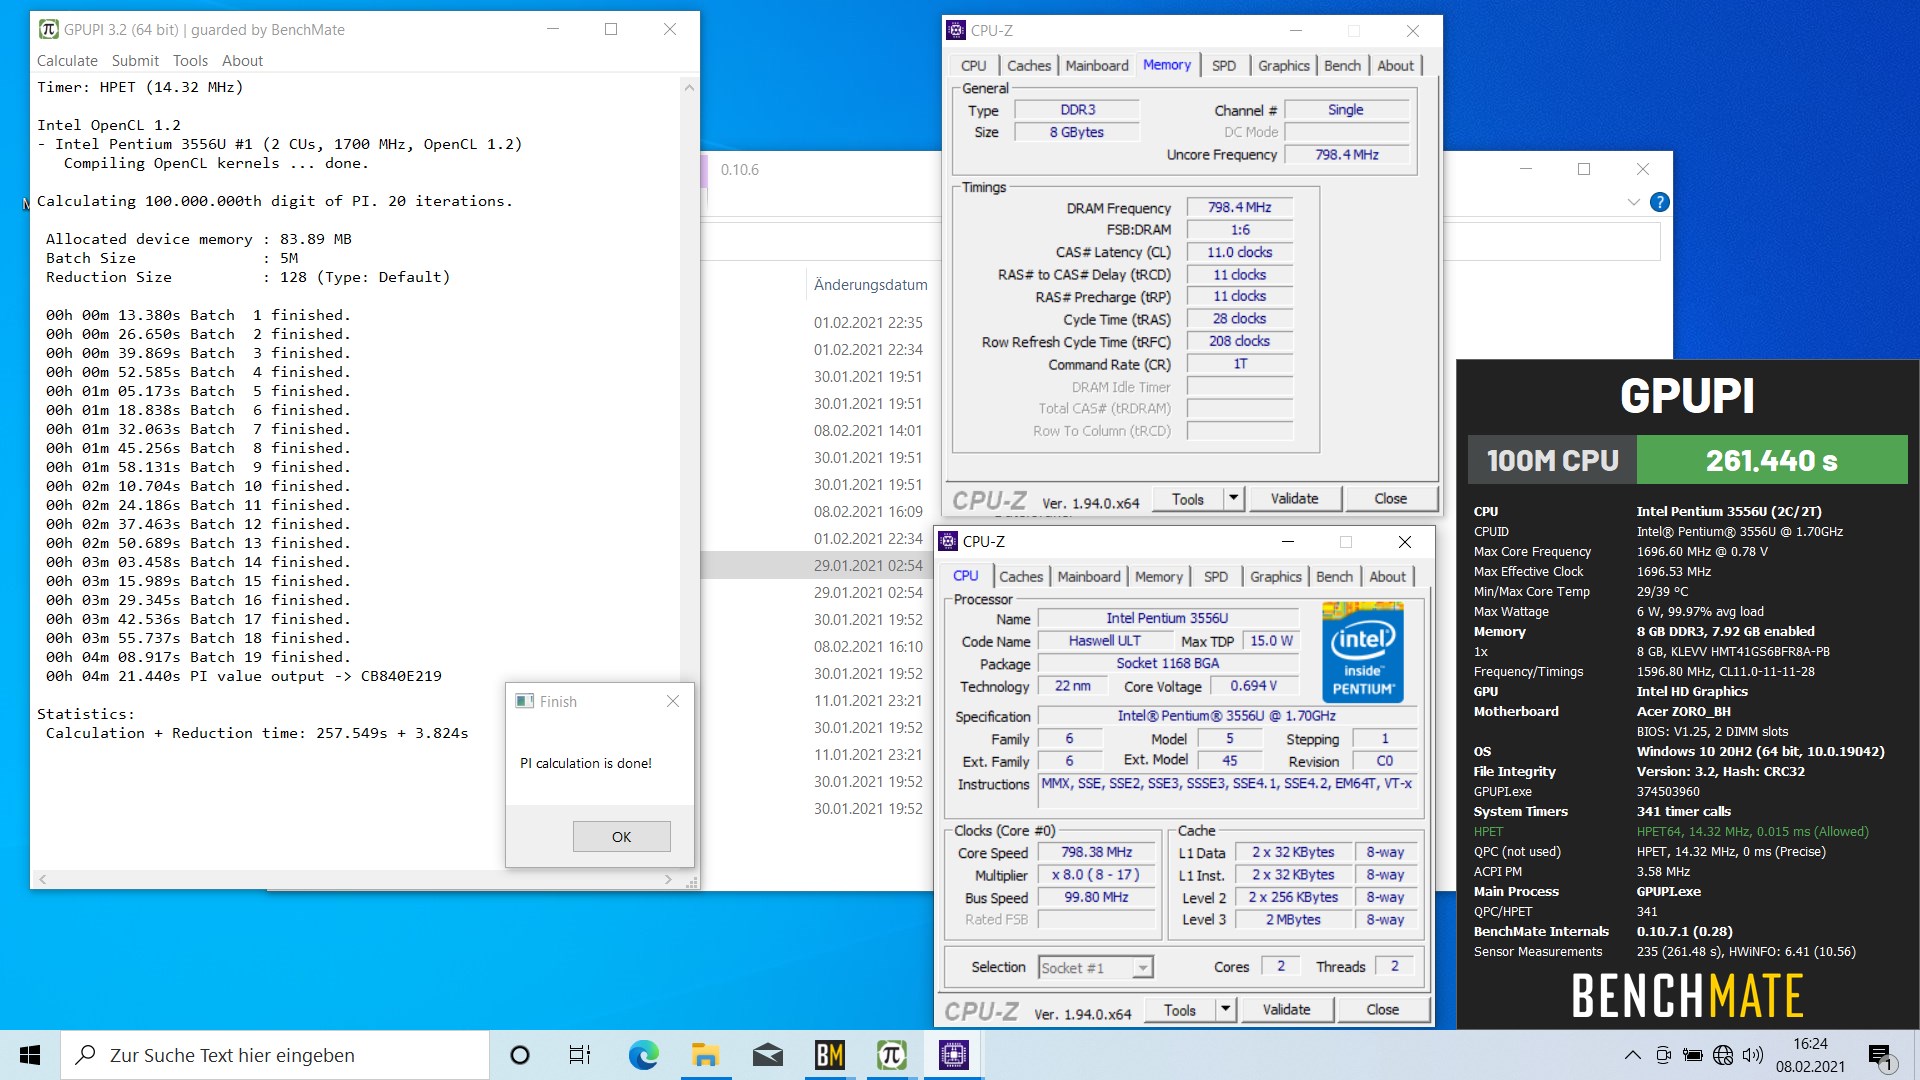Click the Core Speed value 798.38 MHz
Screen dimensions: 1920x1080
point(1096,852)
